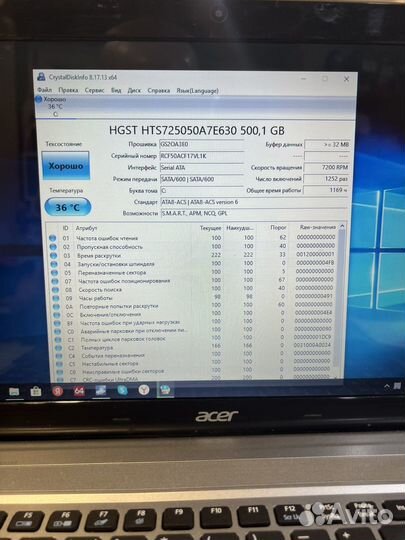
Task: Click status circle of attribute 07 row
Action: click(55, 281)
